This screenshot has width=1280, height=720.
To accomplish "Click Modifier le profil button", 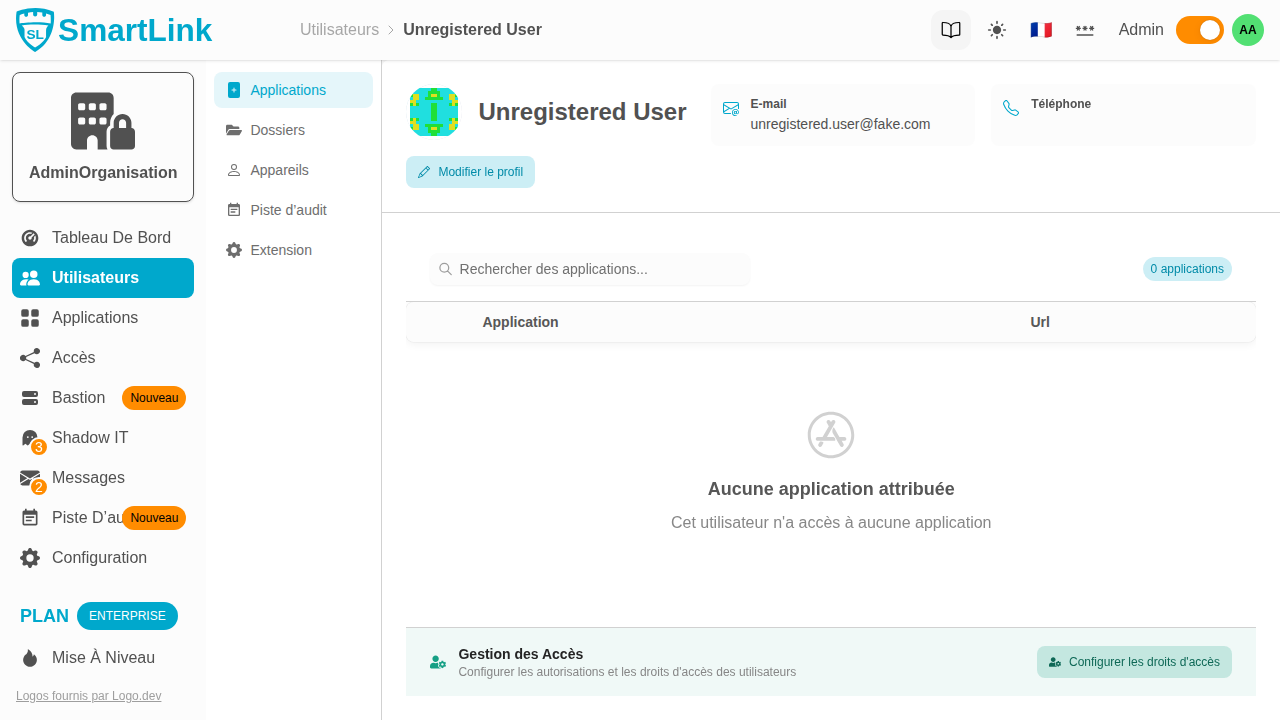I will 470,172.
